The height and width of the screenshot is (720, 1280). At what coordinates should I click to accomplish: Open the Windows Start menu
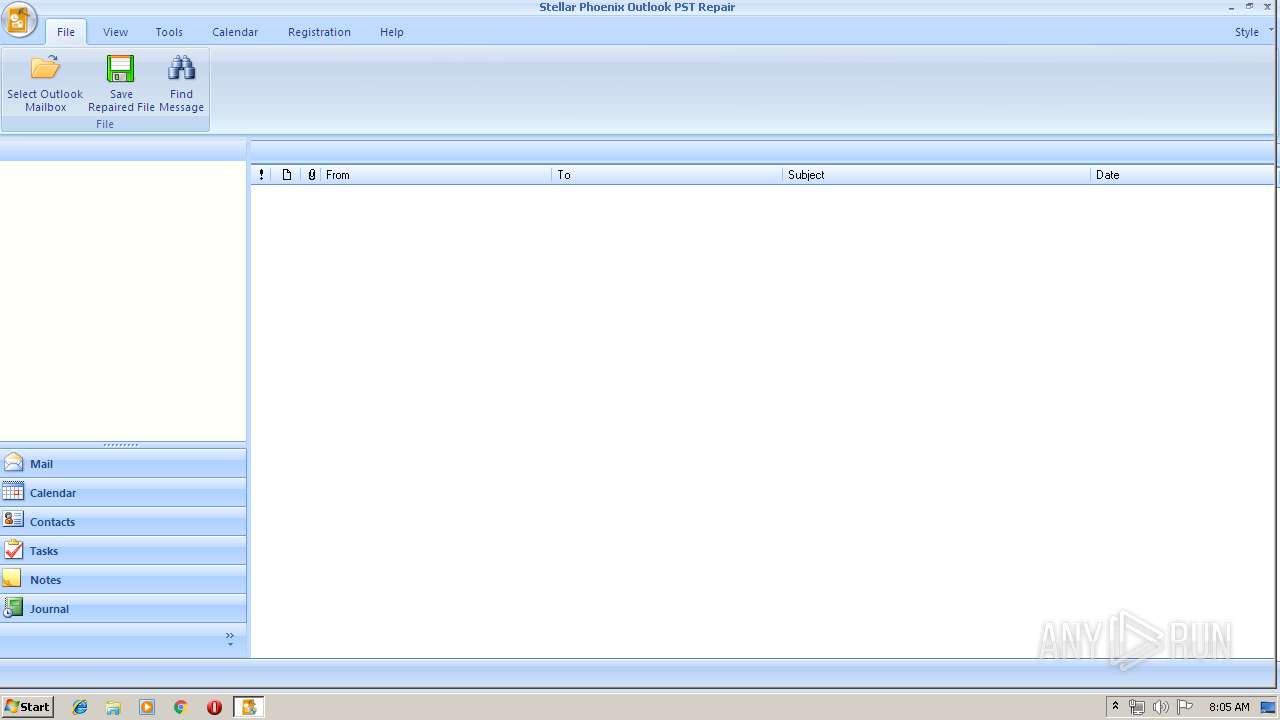[x=28, y=707]
